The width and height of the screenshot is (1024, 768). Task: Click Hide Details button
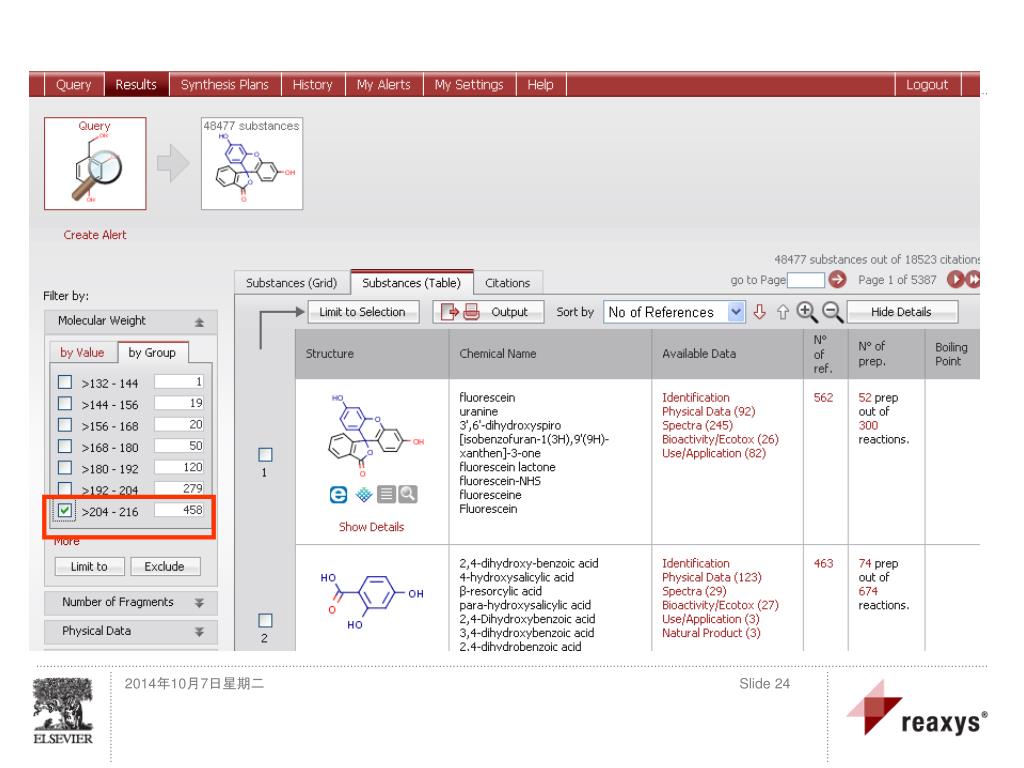903,312
